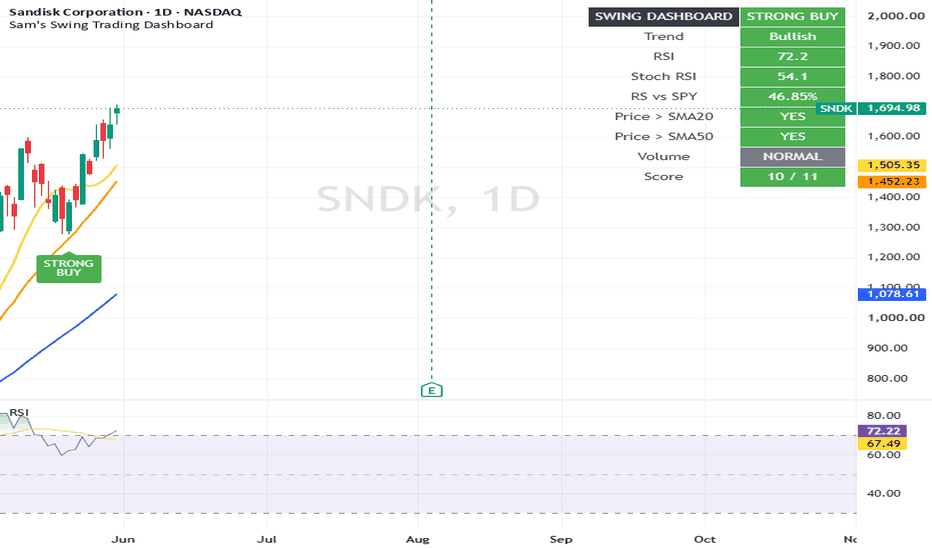932x550 pixels.
Task: Click the SNDK 1,694.98 price label
Action: pyautogui.click(x=870, y=108)
